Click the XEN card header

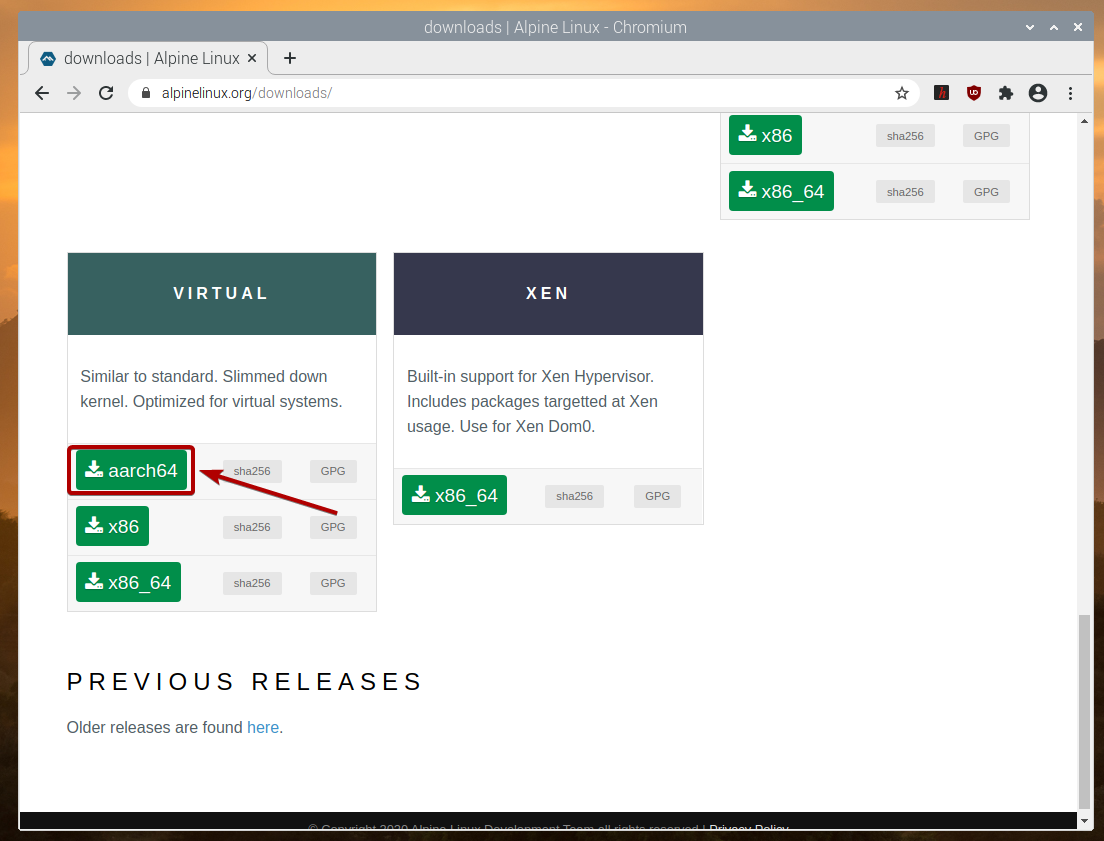pos(548,294)
